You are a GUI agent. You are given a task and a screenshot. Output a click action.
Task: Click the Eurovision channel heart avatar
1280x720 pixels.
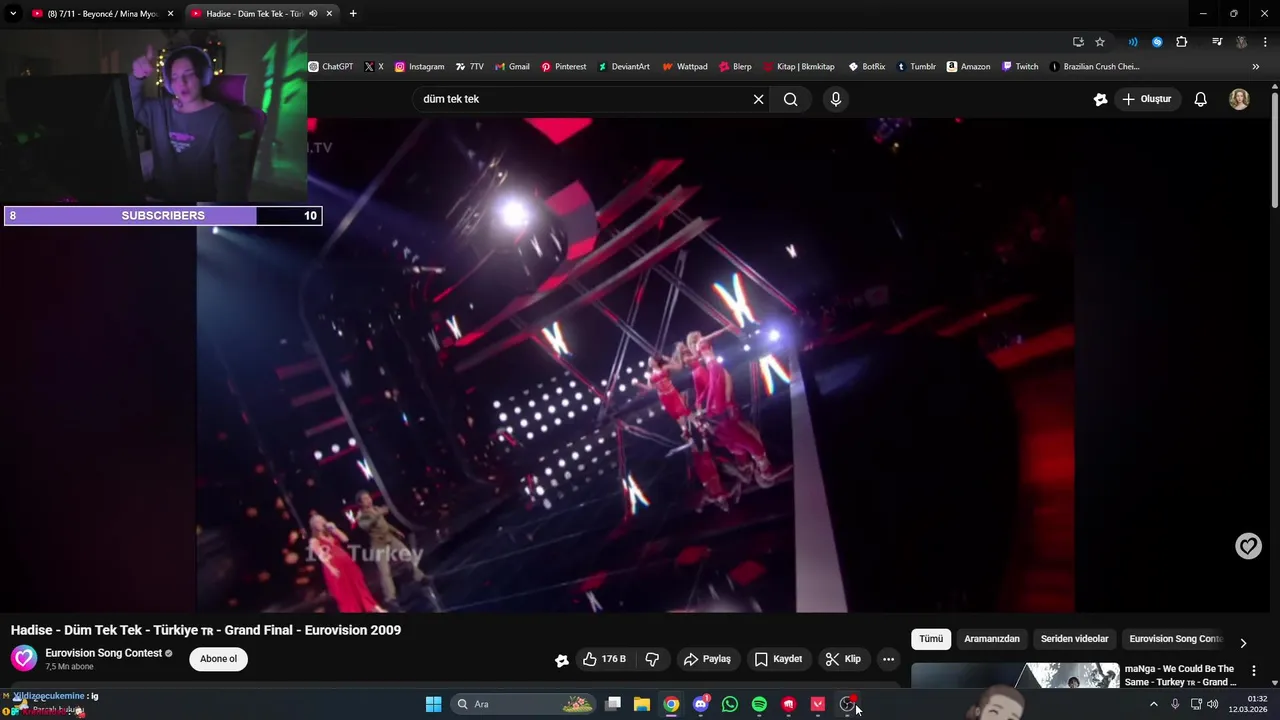click(x=24, y=658)
